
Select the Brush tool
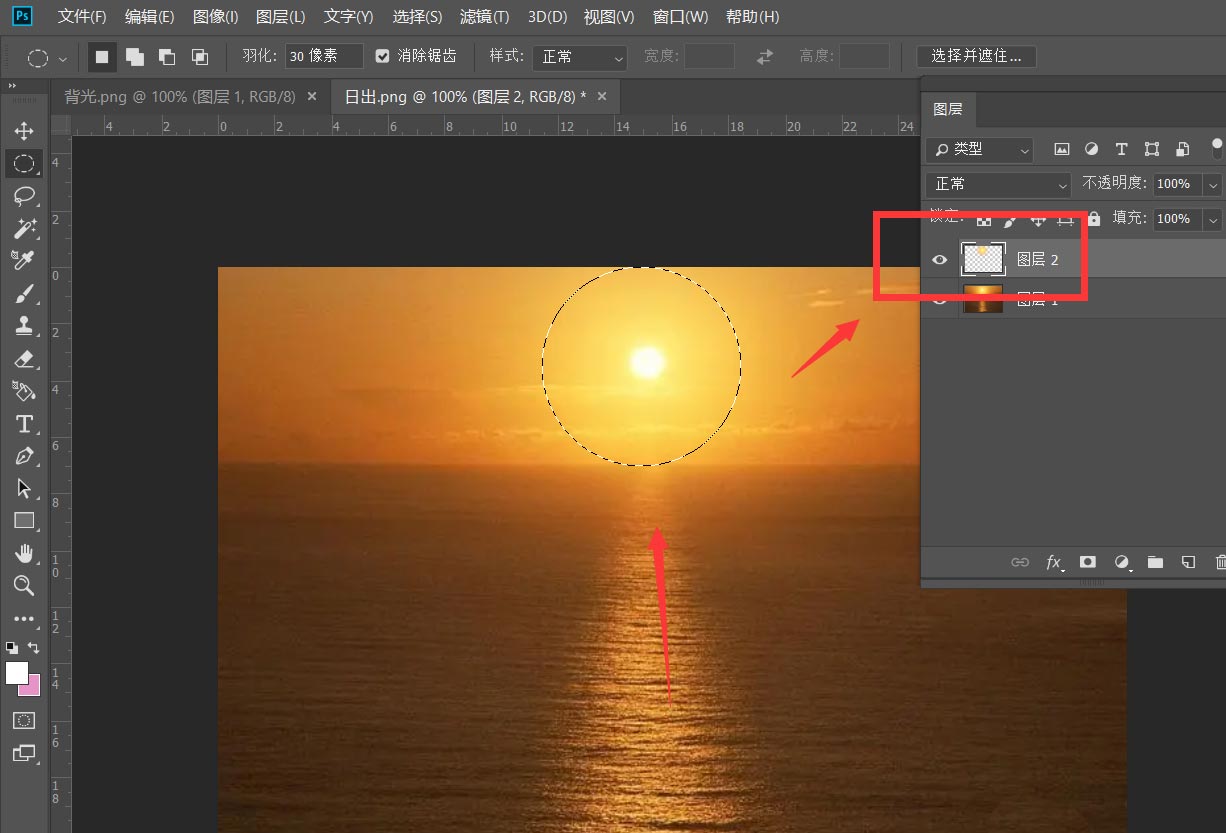click(24, 293)
